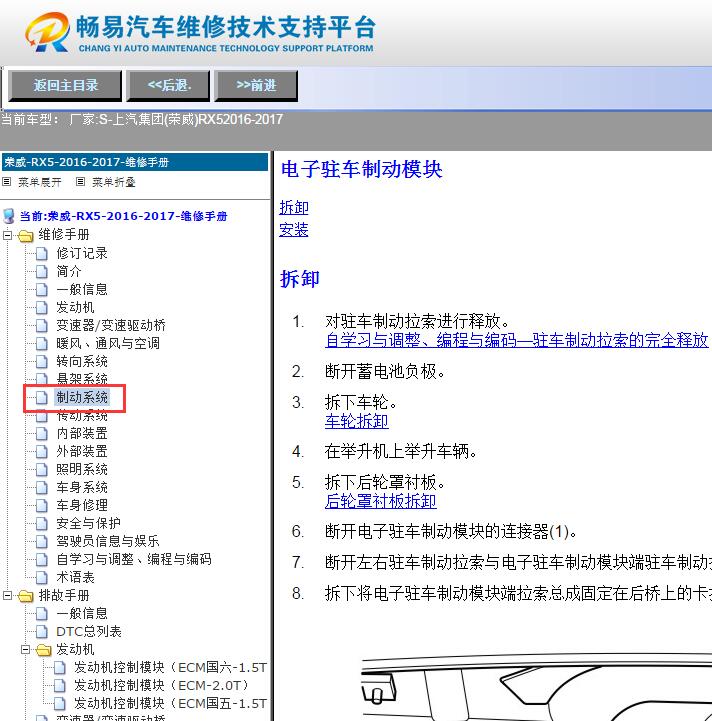The height and width of the screenshot is (721, 712).
Task: Click the 菜单折叠 text label
Action: click(114, 182)
